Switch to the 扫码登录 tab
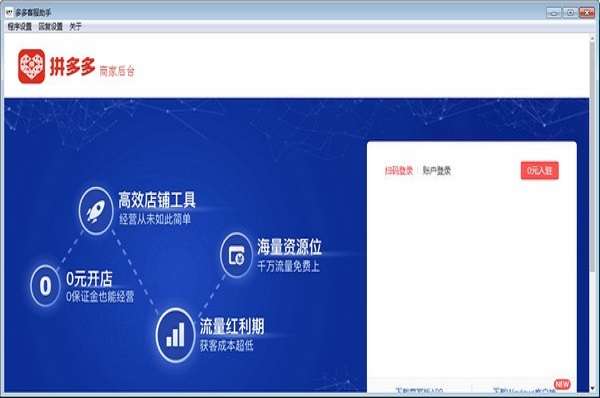Screen dimensions: 600x398 (399, 171)
